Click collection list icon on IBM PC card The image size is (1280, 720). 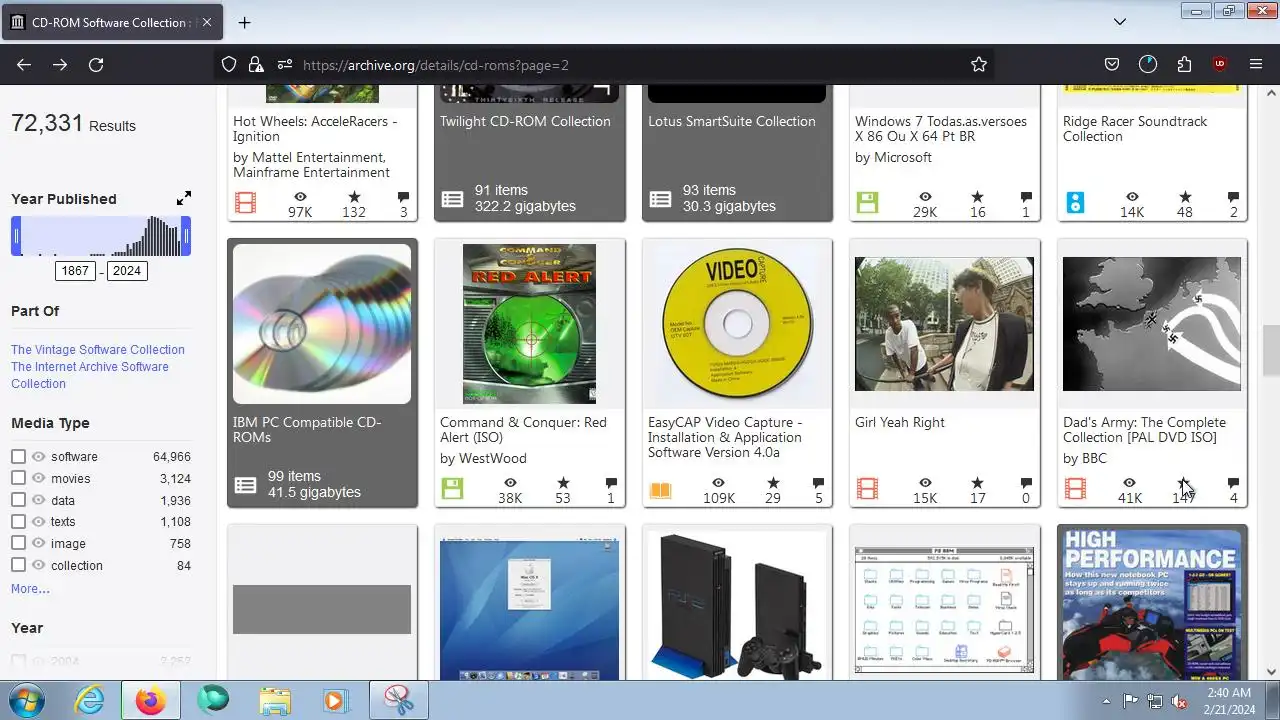245,485
